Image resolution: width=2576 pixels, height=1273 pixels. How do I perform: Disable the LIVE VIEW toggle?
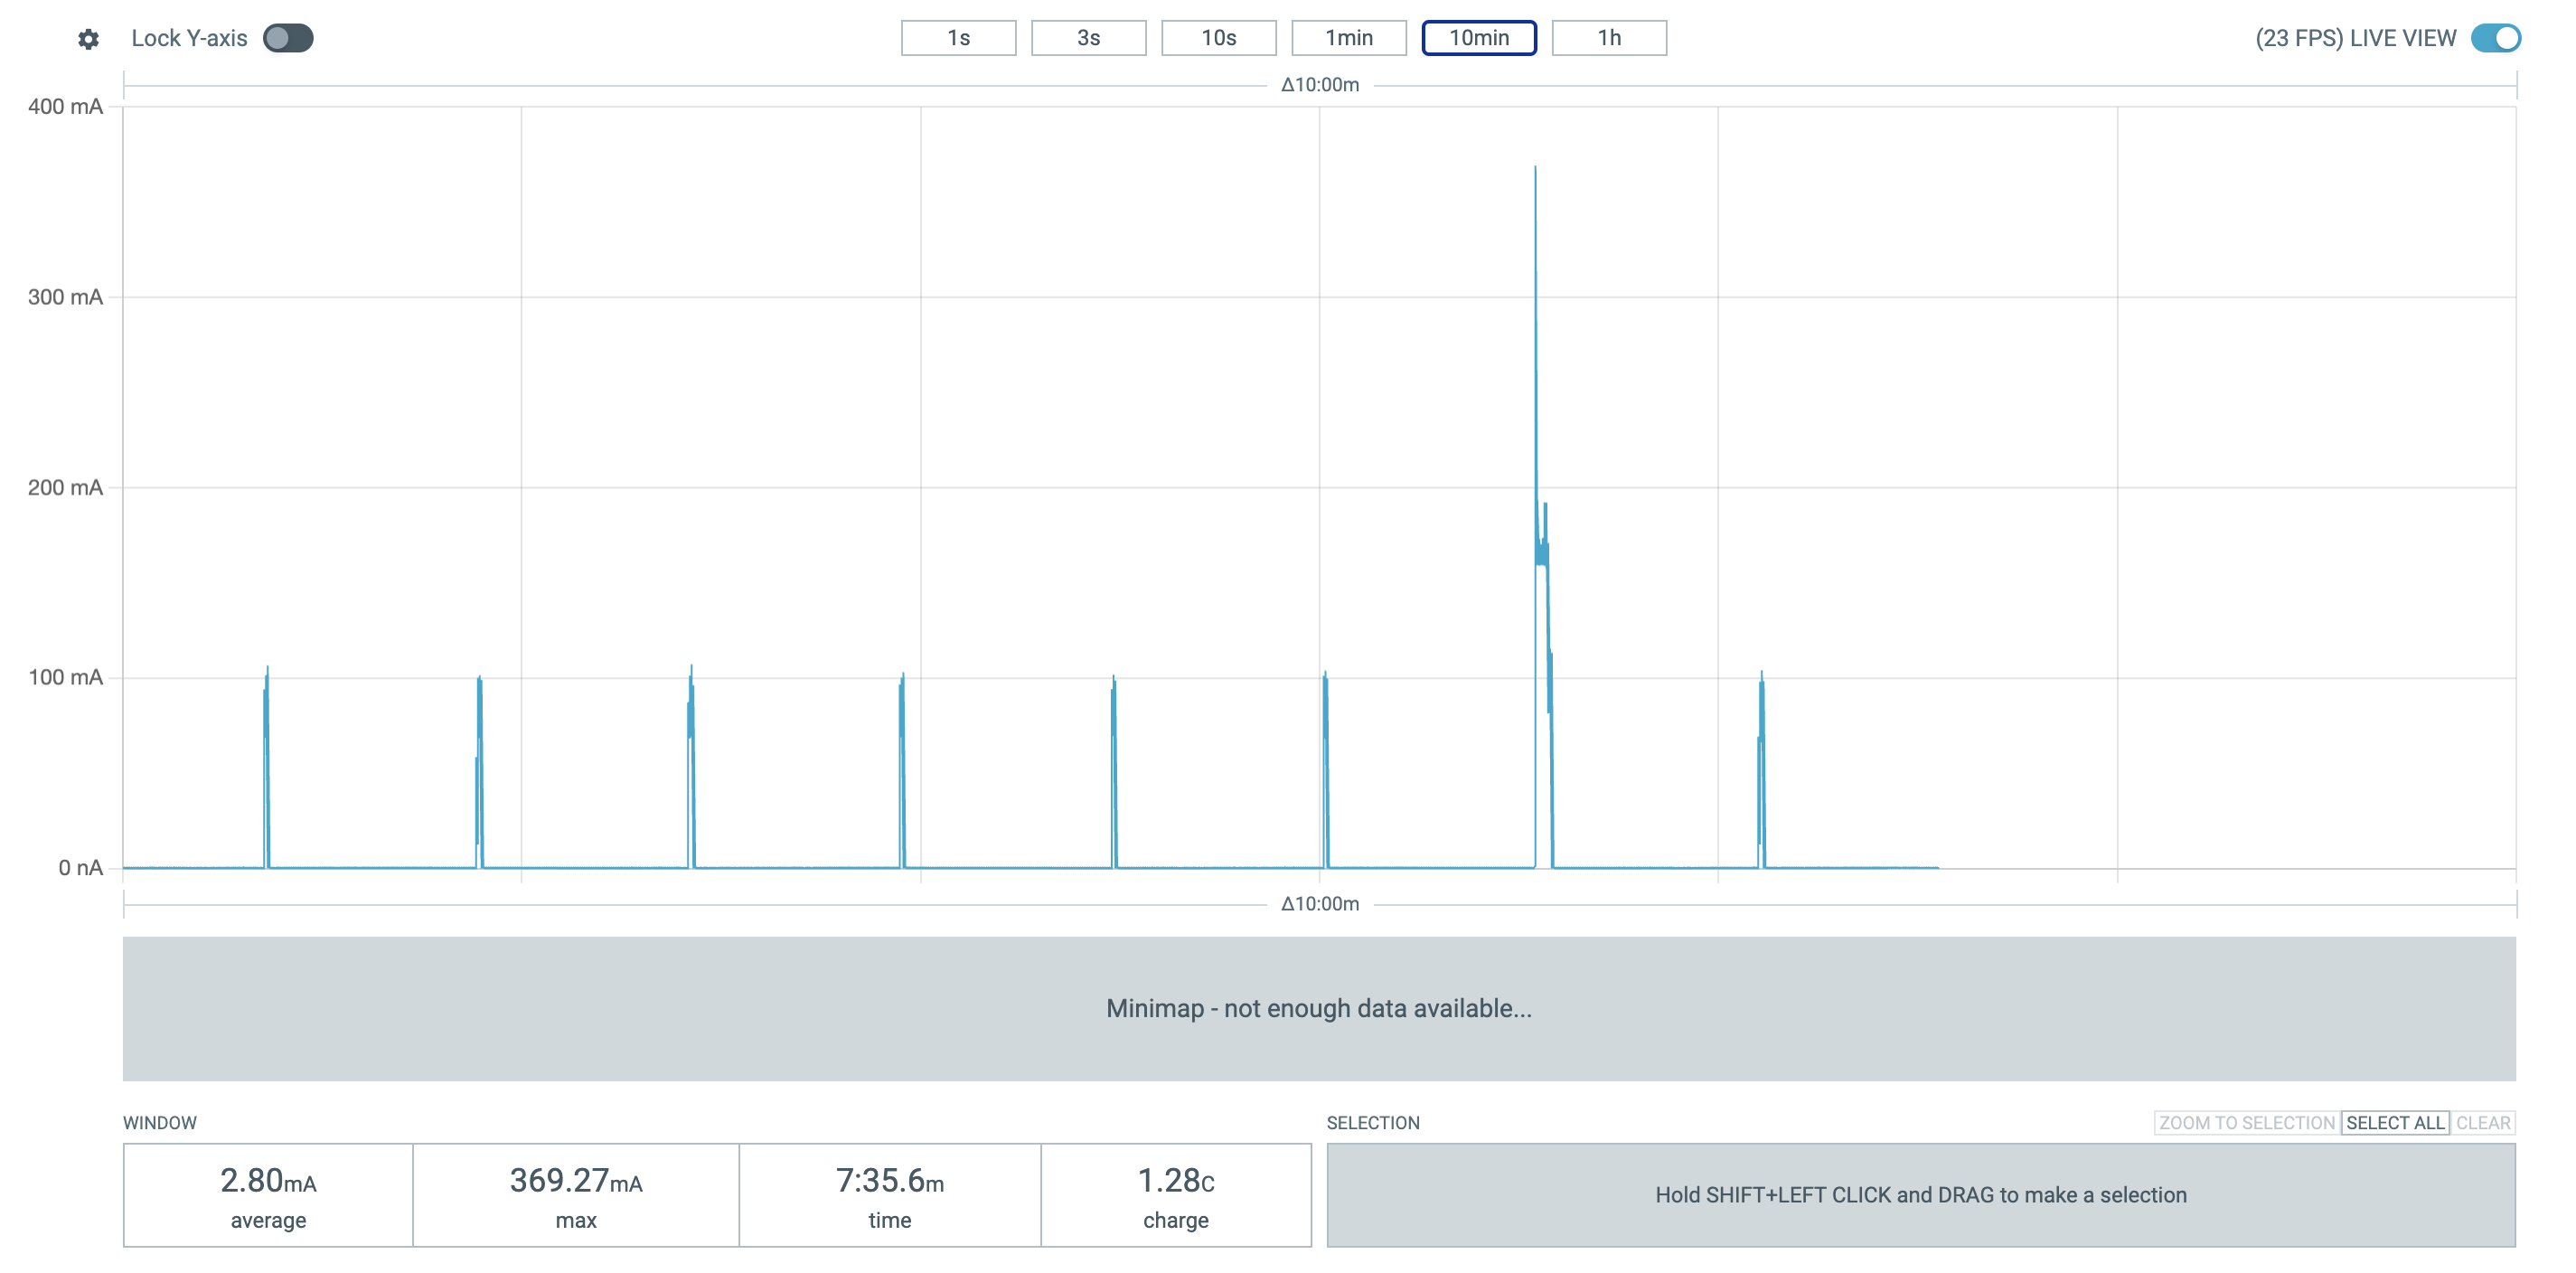2494,38
